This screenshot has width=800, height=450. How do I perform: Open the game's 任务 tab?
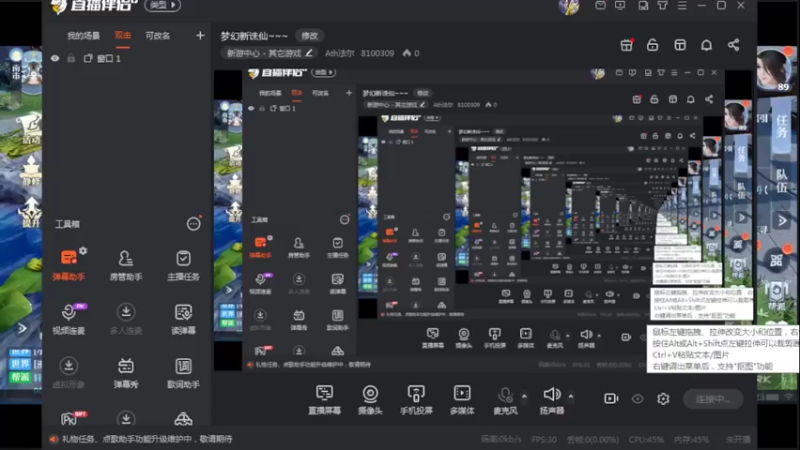(782, 127)
